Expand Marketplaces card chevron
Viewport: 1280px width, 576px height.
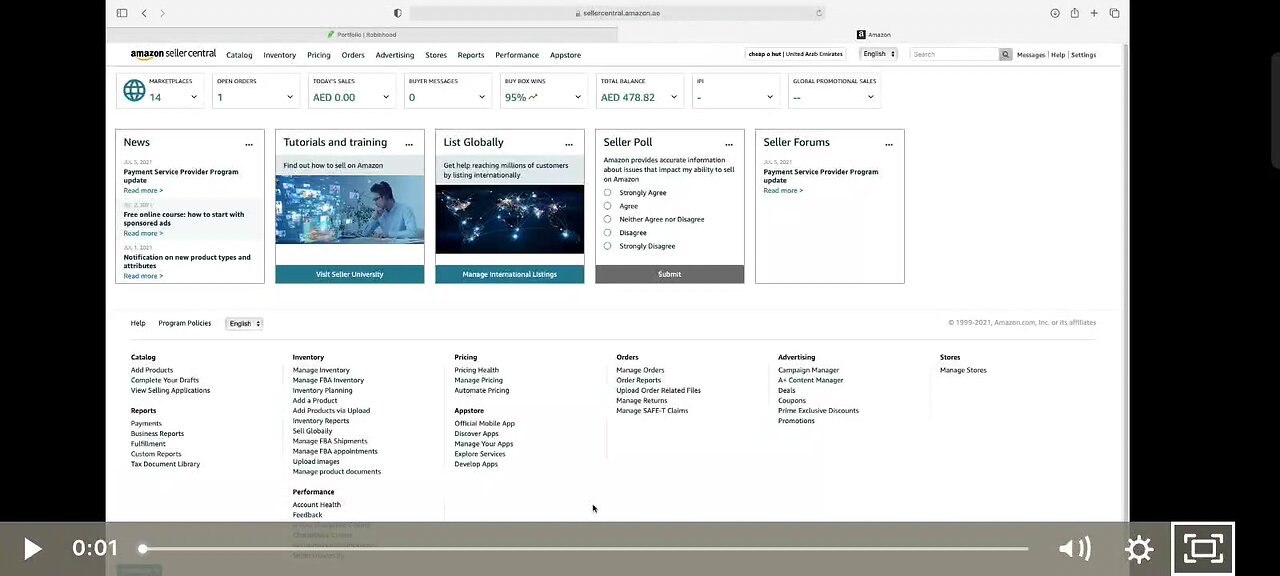pyautogui.click(x=193, y=97)
